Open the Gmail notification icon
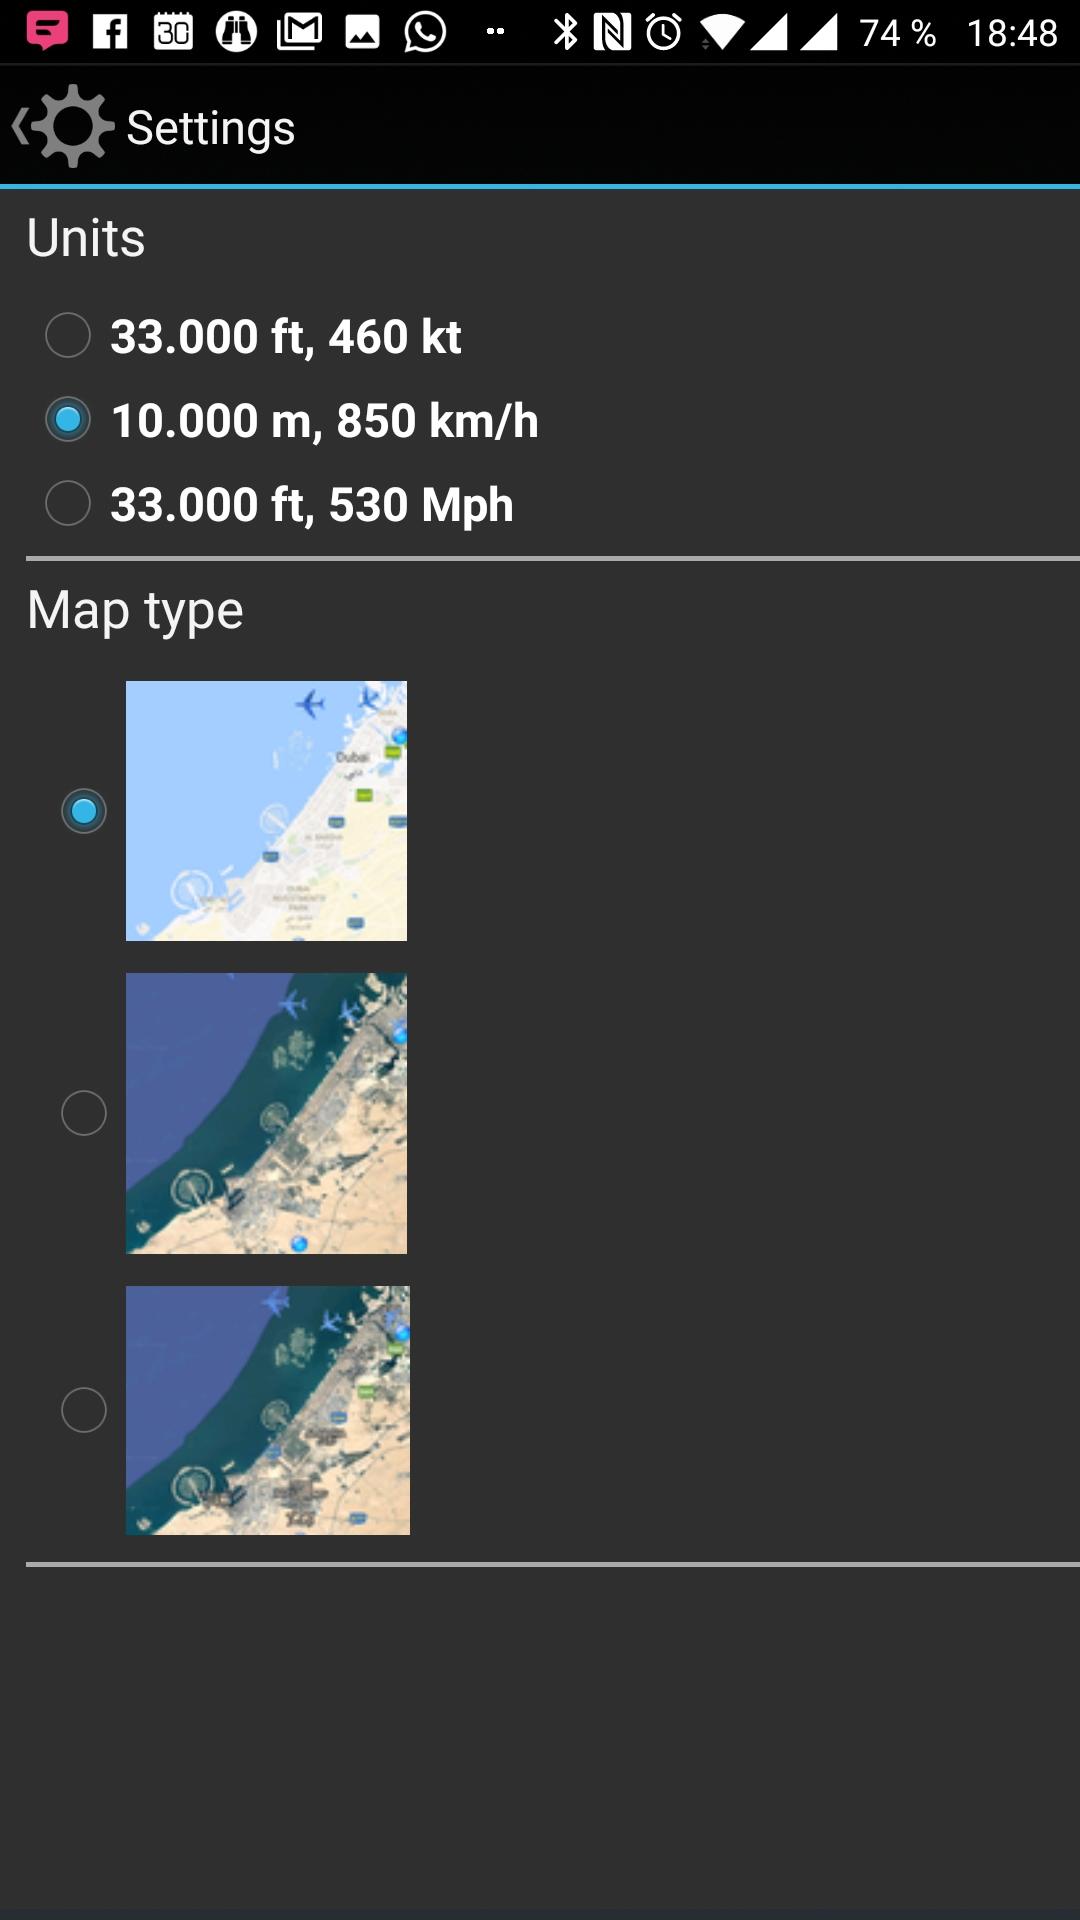The image size is (1080, 1920). pyautogui.click(x=299, y=32)
